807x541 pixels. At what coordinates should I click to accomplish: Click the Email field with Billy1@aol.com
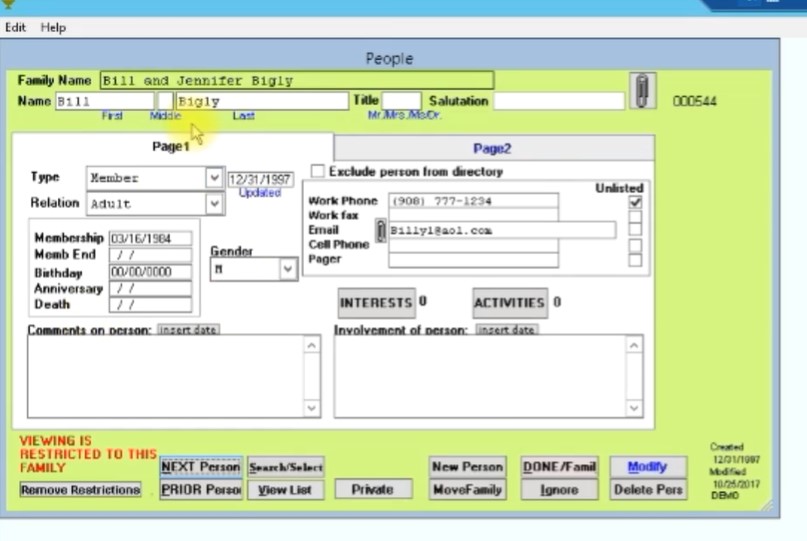[502, 230]
